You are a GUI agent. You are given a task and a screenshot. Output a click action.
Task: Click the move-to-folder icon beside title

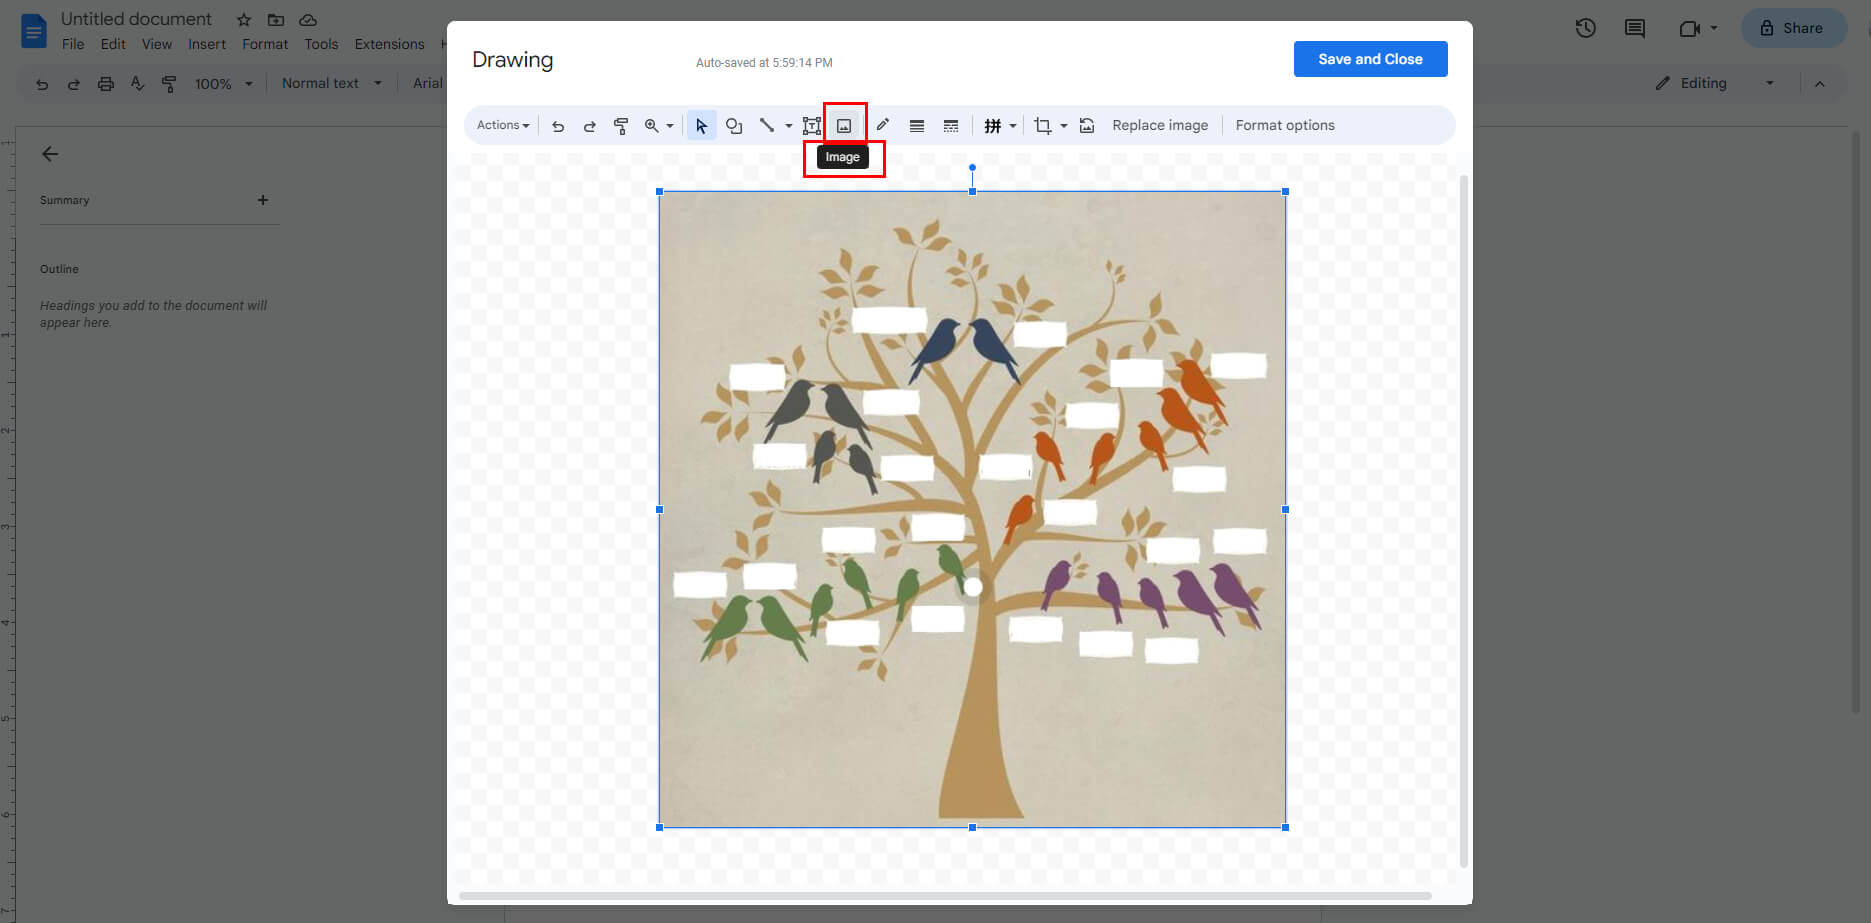(276, 20)
